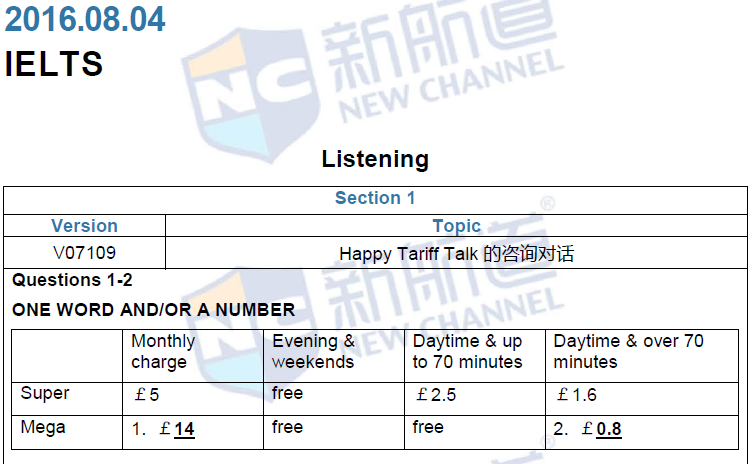Select the IELTS title text
This screenshot has height=464, width=752.
pyautogui.click(x=54, y=63)
